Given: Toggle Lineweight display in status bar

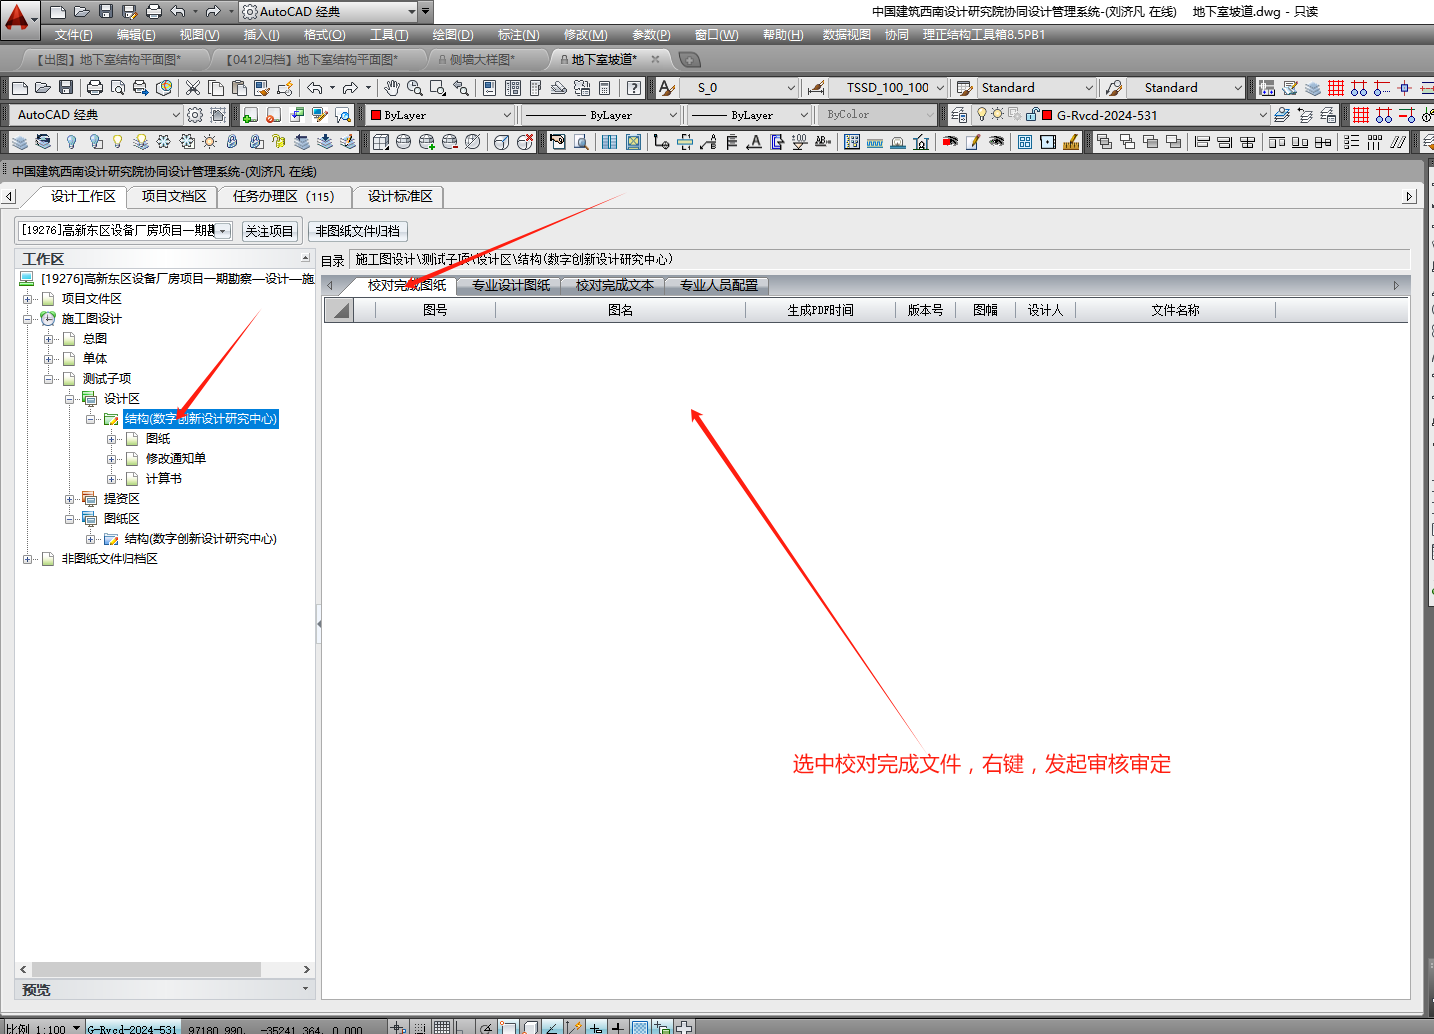Looking at the screenshot, I should [x=618, y=1027].
